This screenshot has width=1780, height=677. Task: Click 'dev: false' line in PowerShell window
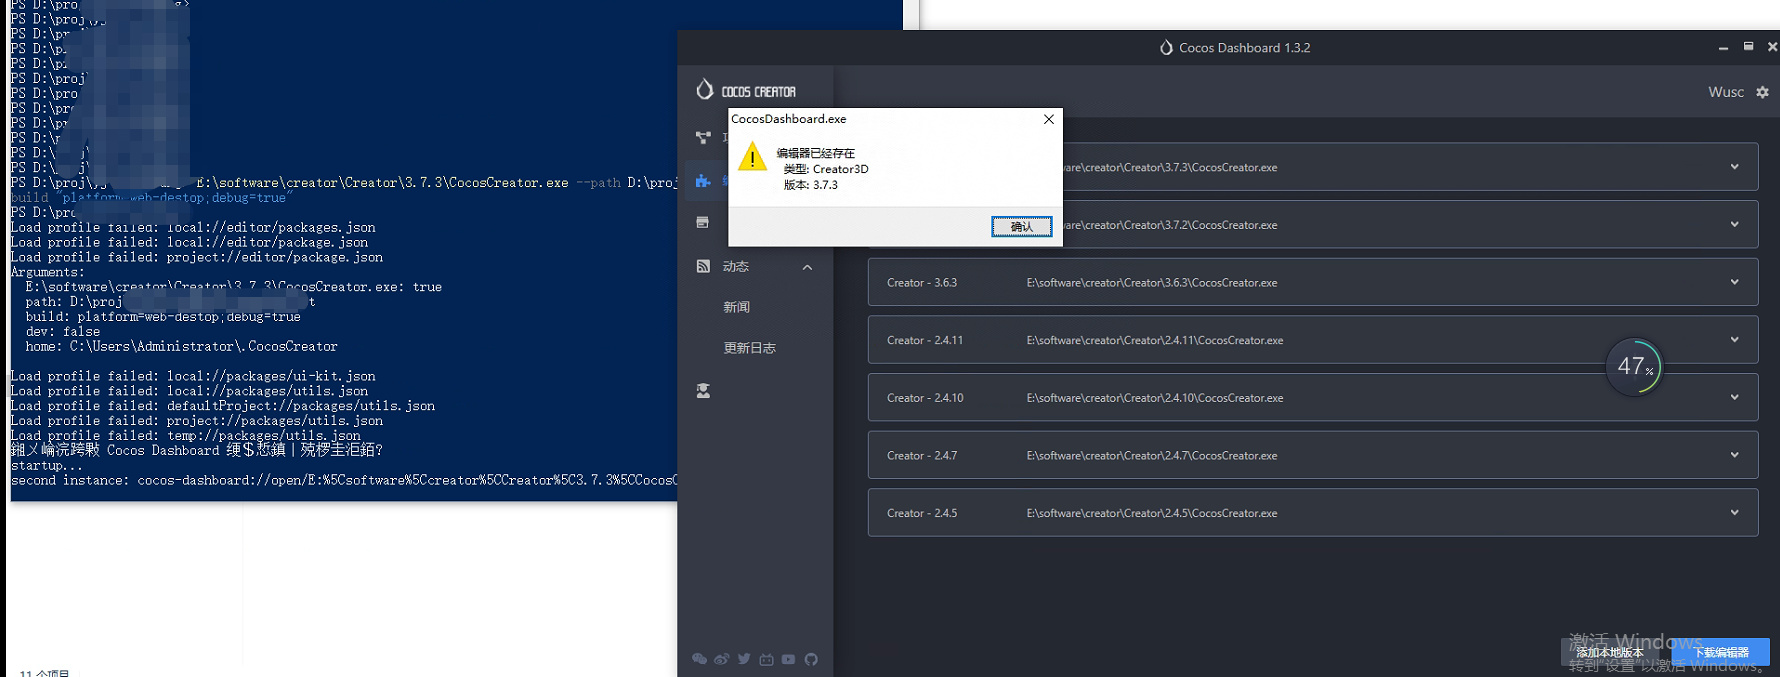coord(62,332)
